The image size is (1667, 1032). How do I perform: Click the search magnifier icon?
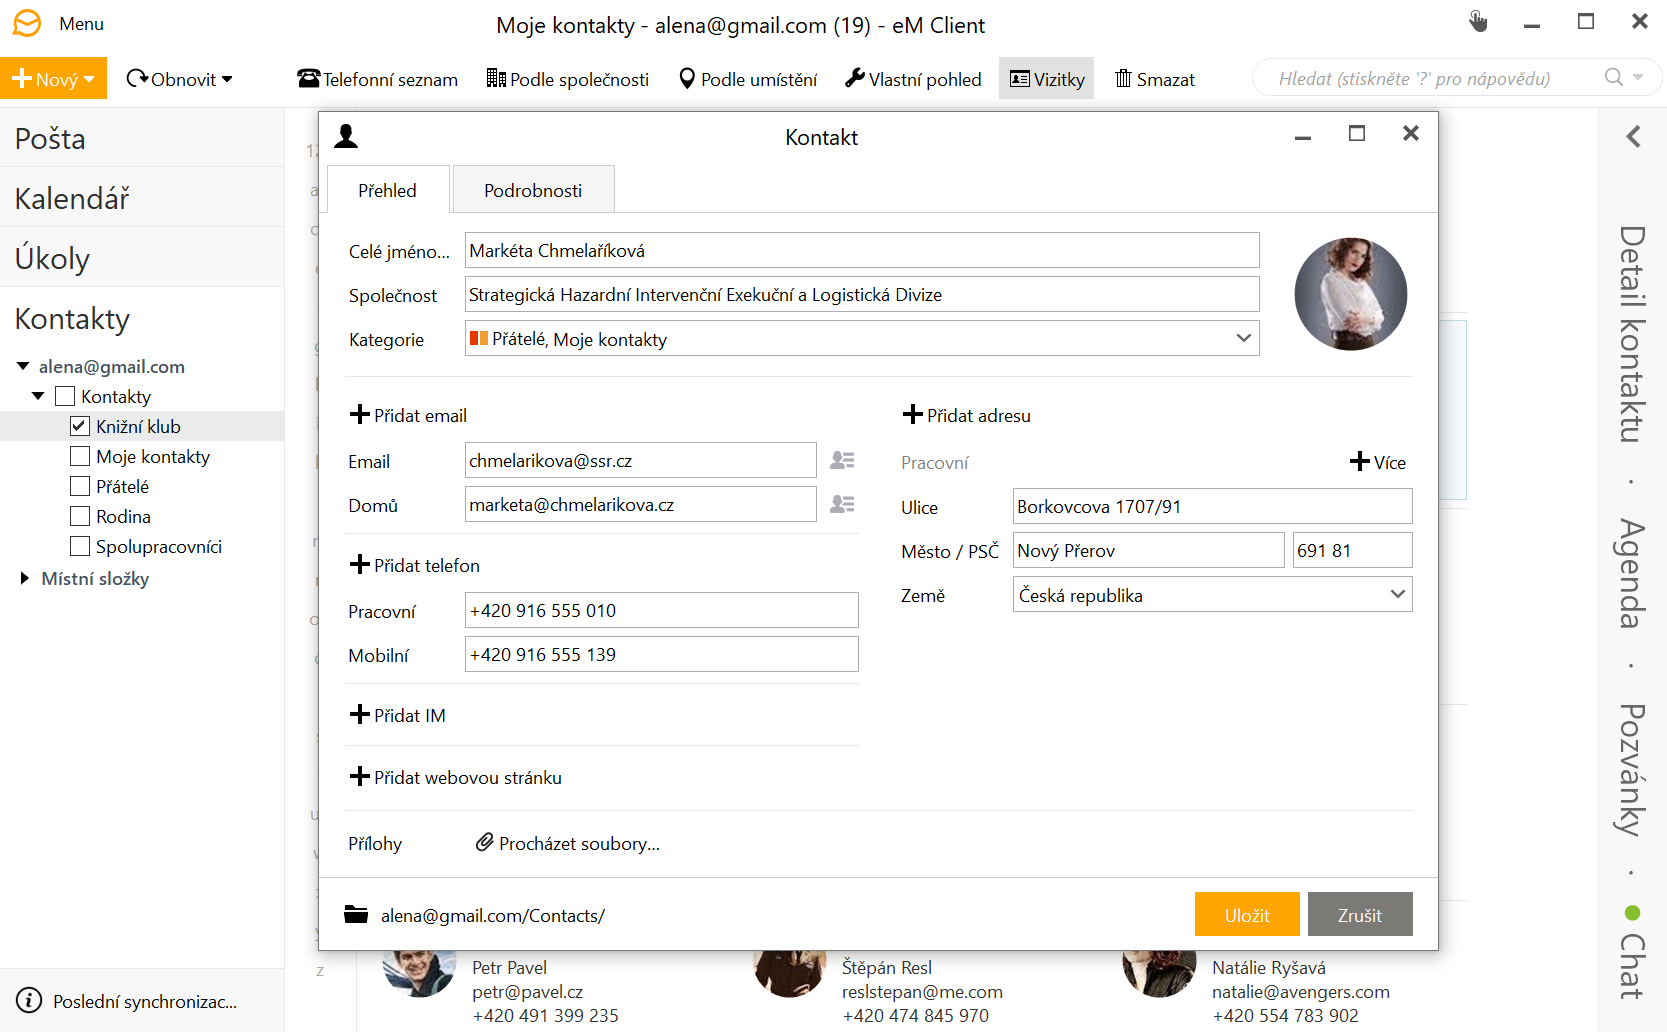[1612, 77]
